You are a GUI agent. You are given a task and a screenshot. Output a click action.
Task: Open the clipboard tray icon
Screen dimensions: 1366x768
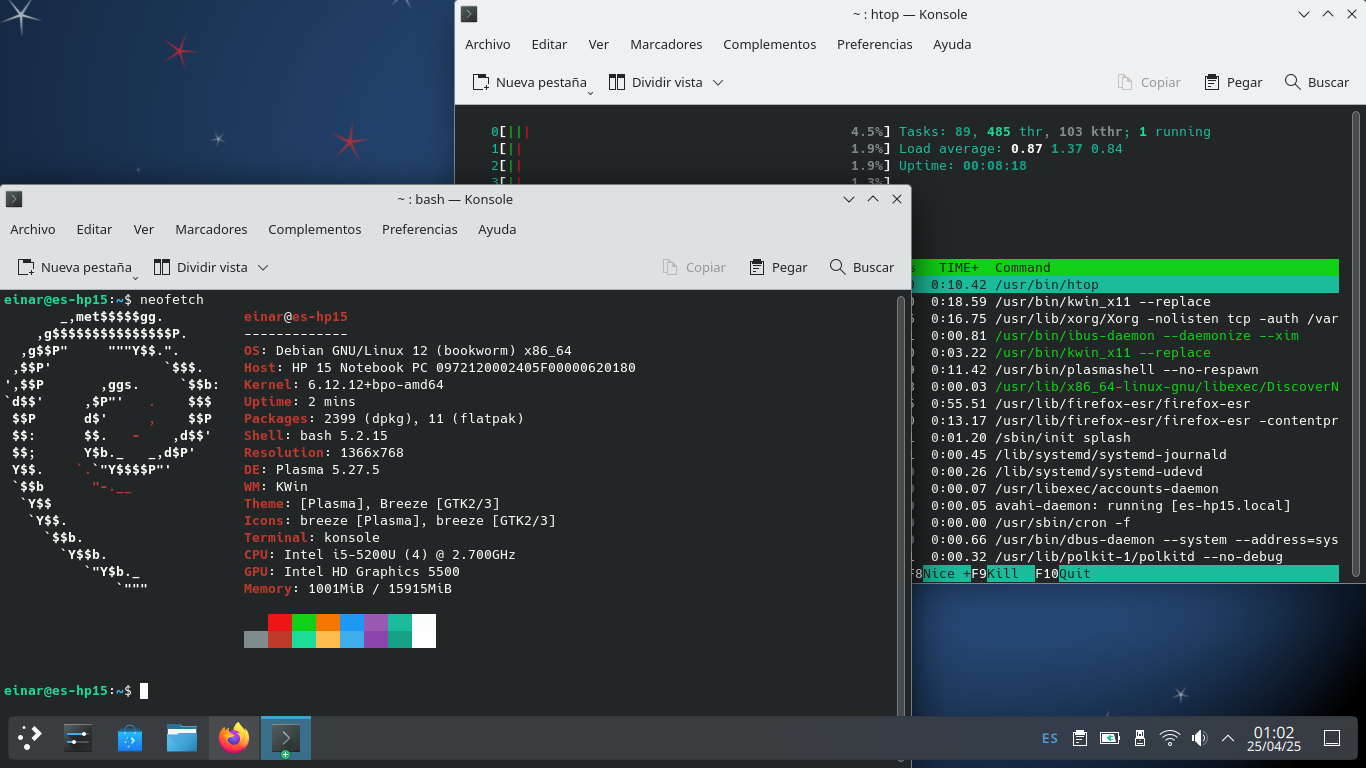(1080, 739)
